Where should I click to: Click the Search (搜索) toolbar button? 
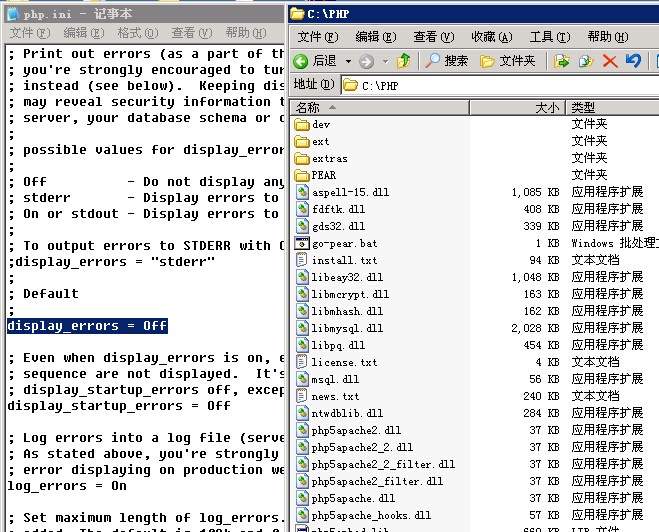(x=446, y=61)
